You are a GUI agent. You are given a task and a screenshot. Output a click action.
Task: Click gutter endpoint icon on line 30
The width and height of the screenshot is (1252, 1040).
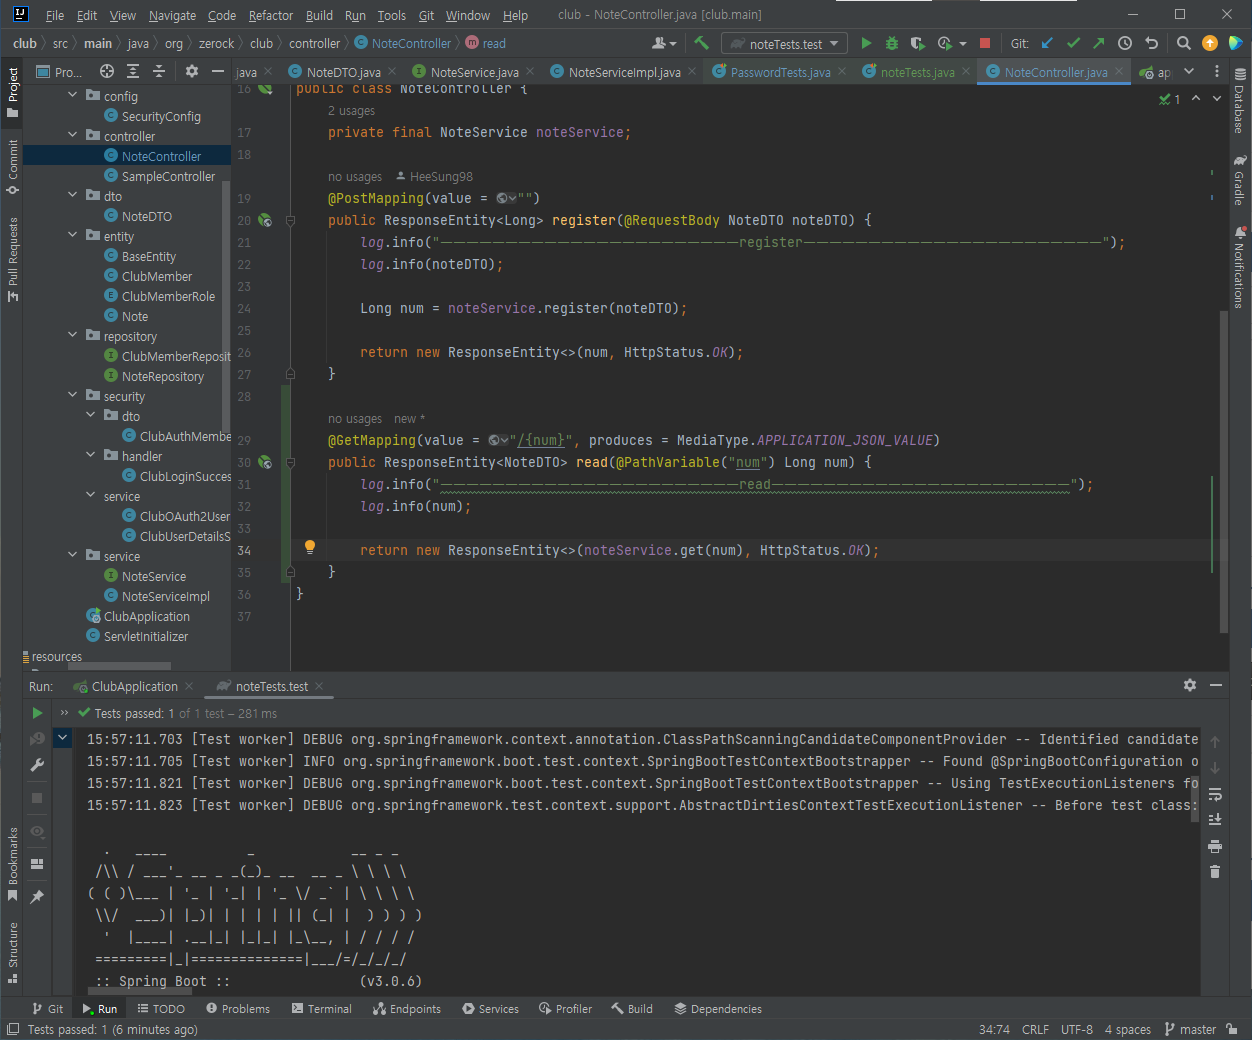pyautogui.click(x=265, y=462)
